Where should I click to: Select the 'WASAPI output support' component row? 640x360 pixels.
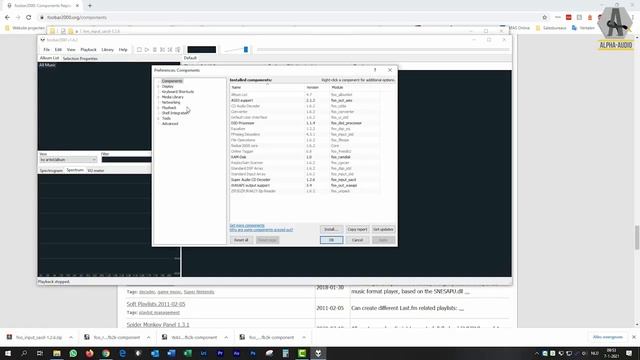click(x=305, y=185)
